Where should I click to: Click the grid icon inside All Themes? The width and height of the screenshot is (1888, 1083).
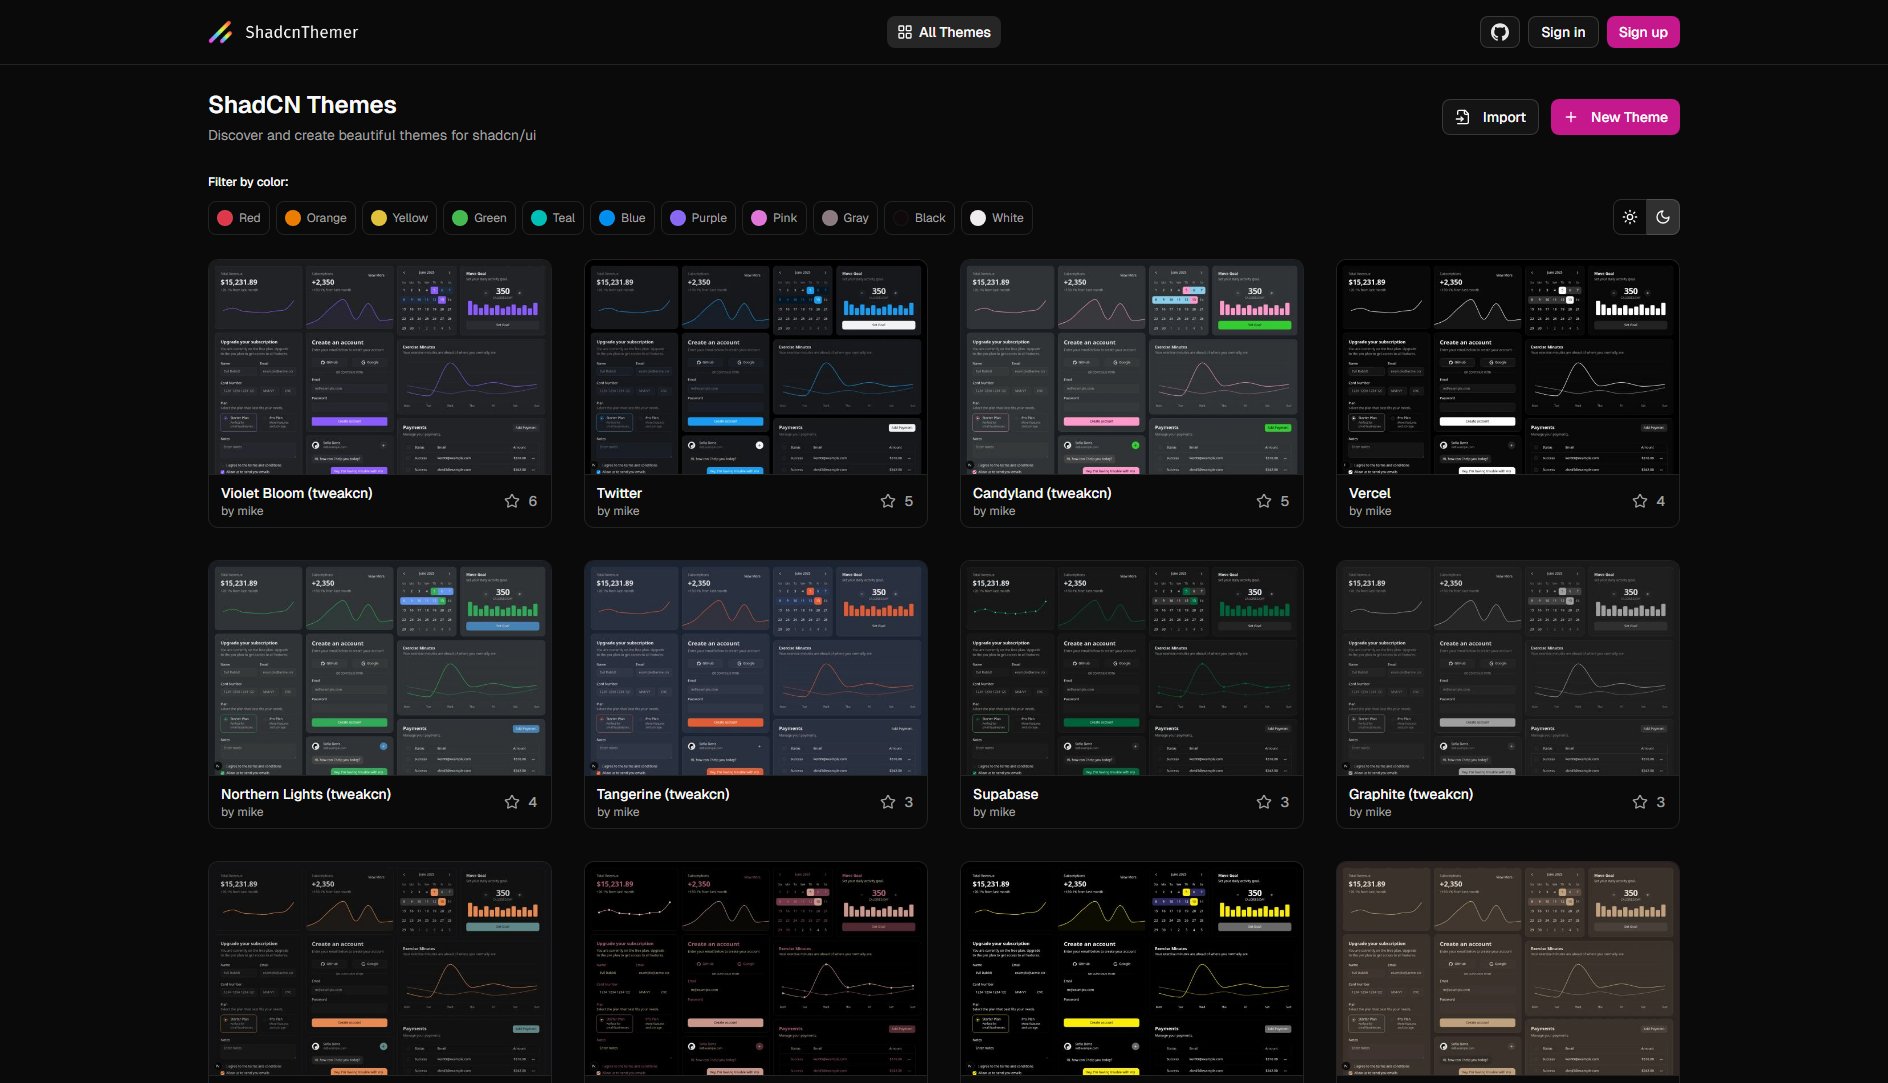click(903, 32)
